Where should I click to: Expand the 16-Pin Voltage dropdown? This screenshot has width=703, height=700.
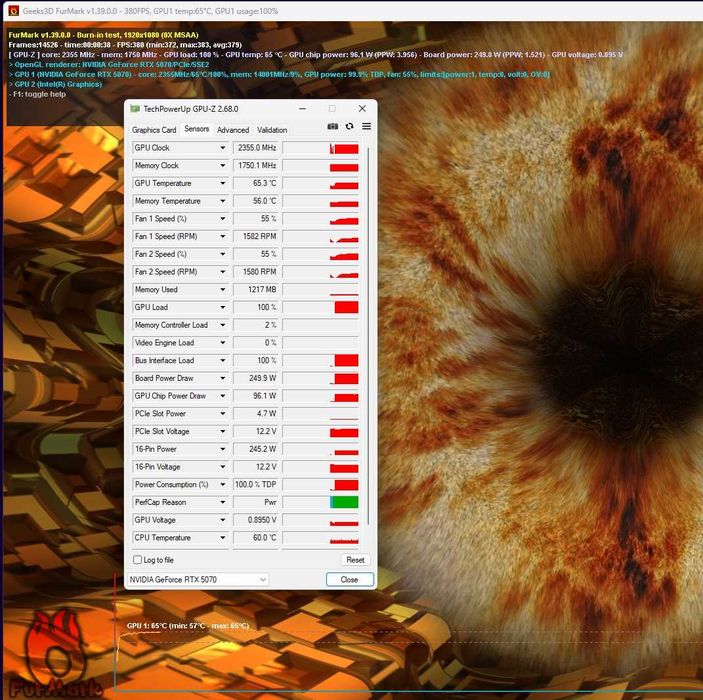point(222,466)
